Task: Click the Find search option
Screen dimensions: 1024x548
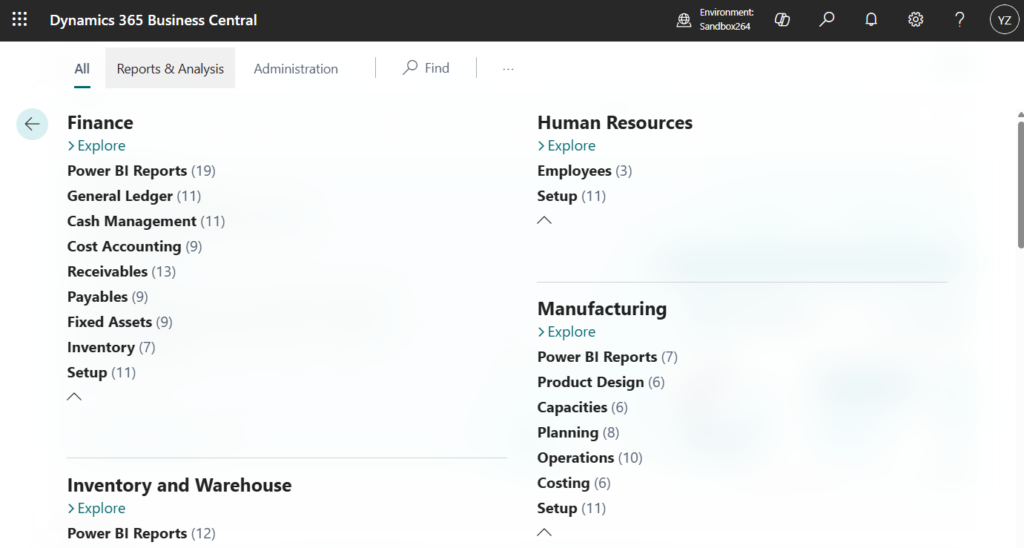Action: [426, 68]
